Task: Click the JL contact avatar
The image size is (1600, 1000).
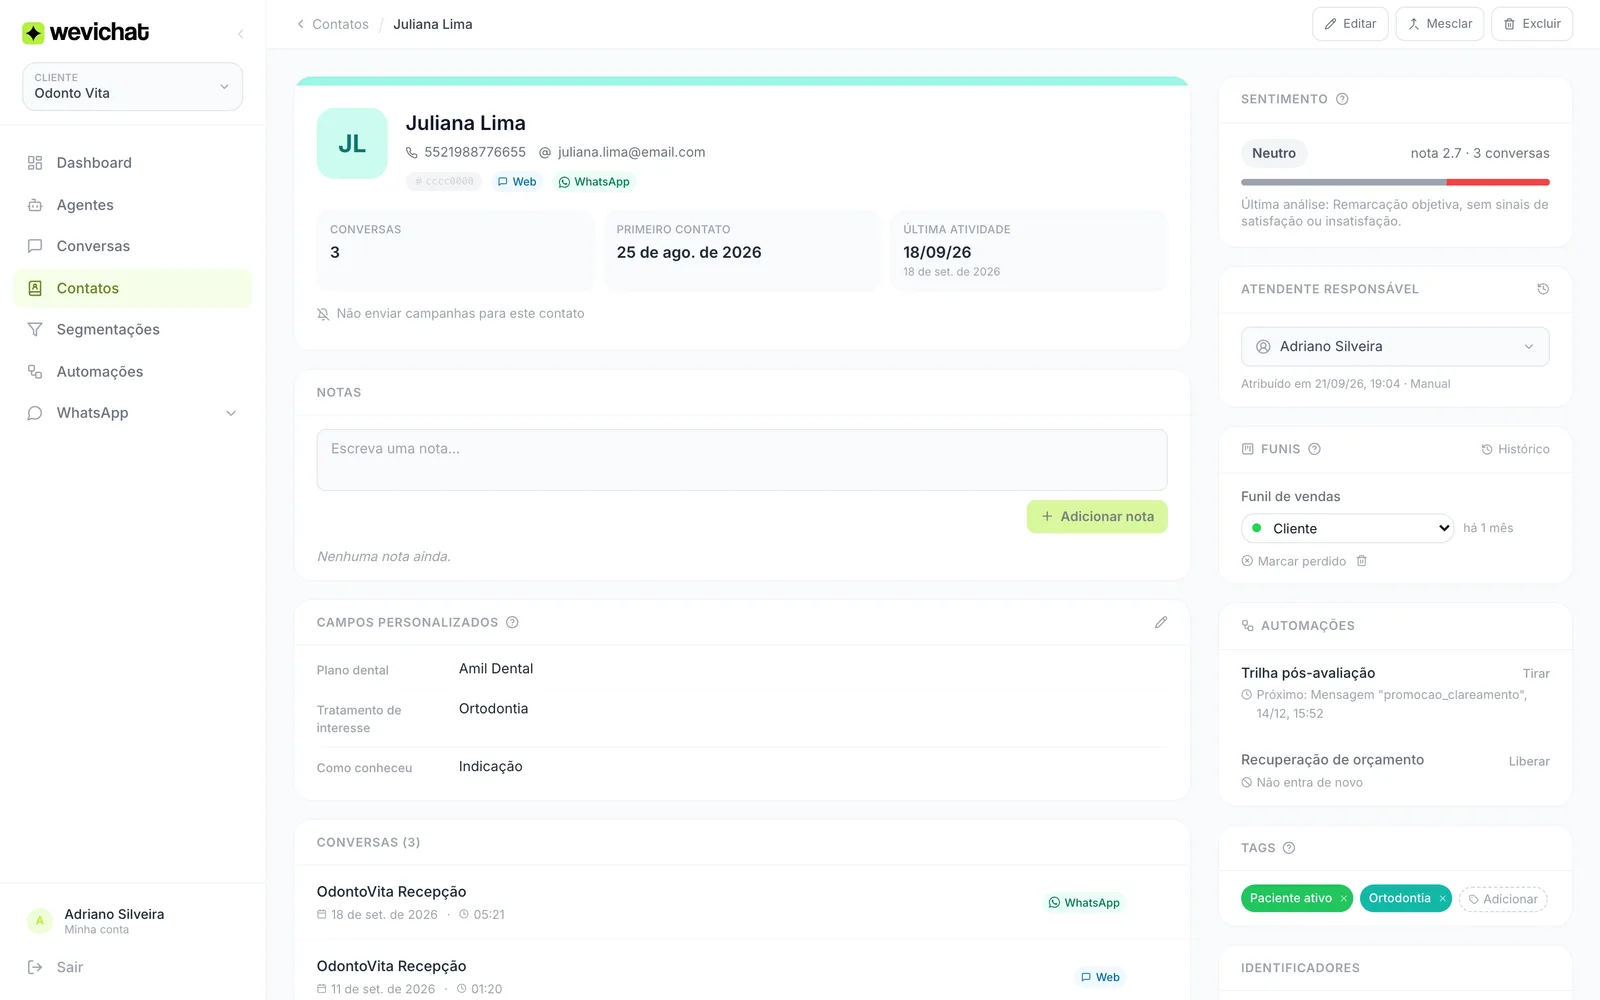Action: click(352, 143)
